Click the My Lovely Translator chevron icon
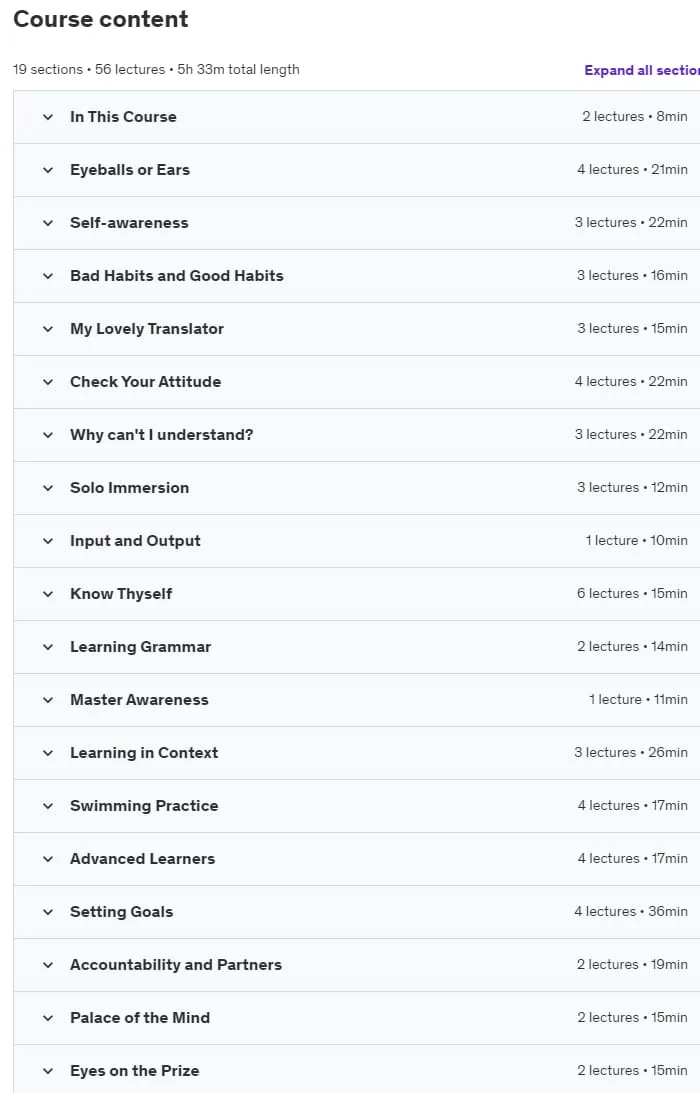The width and height of the screenshot is (700, 1093). (48, 329)
